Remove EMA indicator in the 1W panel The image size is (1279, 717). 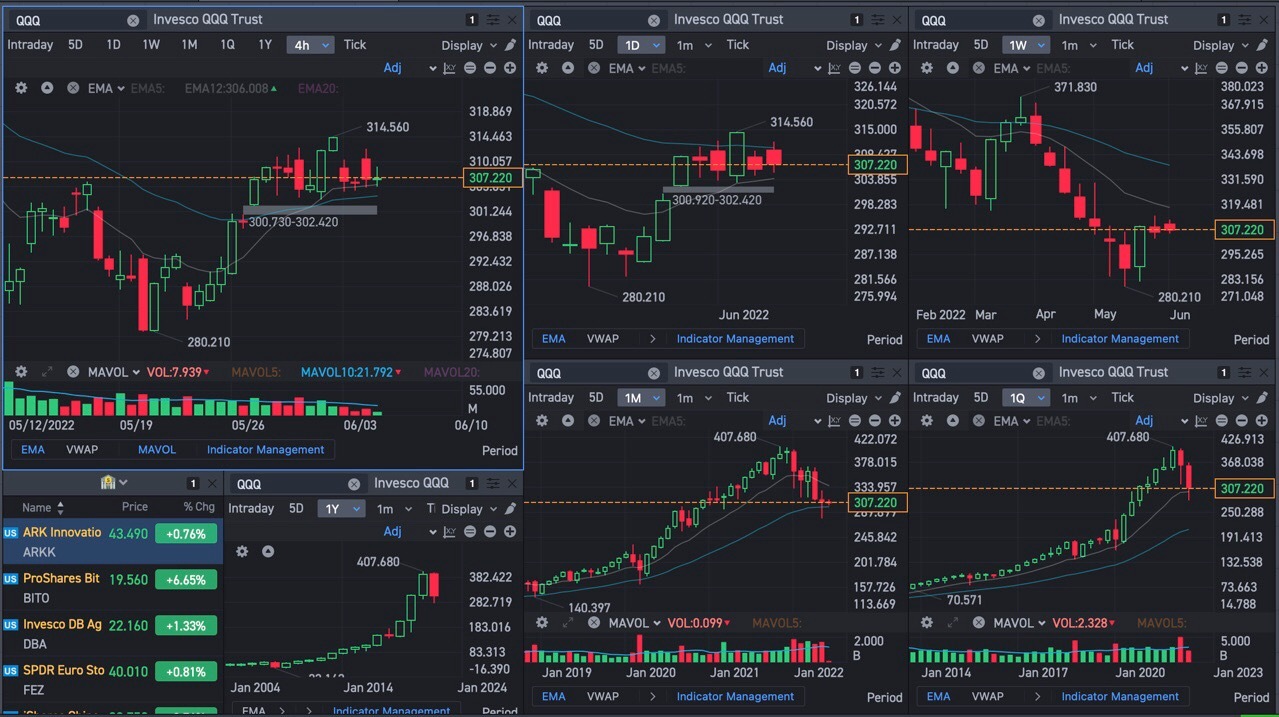click(979, 68)
